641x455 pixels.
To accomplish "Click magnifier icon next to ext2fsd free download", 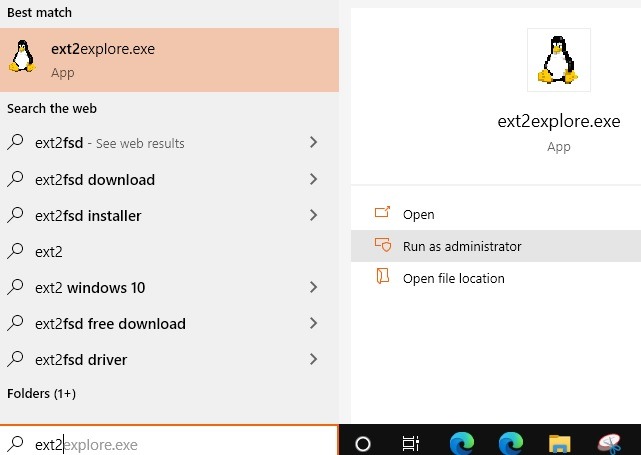I will [16, 323].
